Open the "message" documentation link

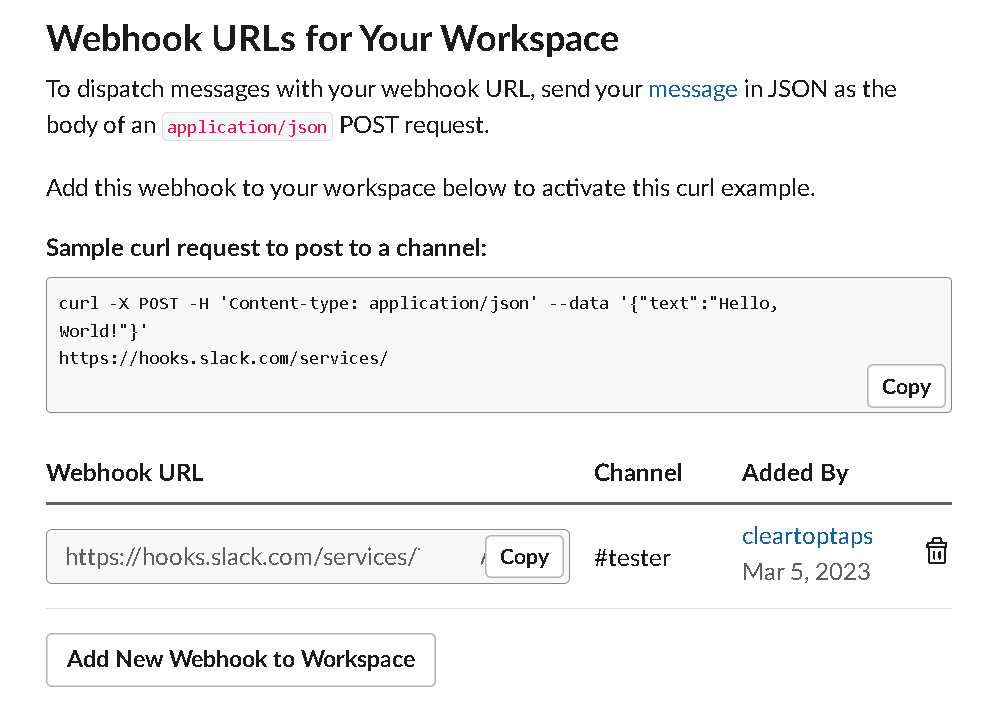(x=692, y=89)
